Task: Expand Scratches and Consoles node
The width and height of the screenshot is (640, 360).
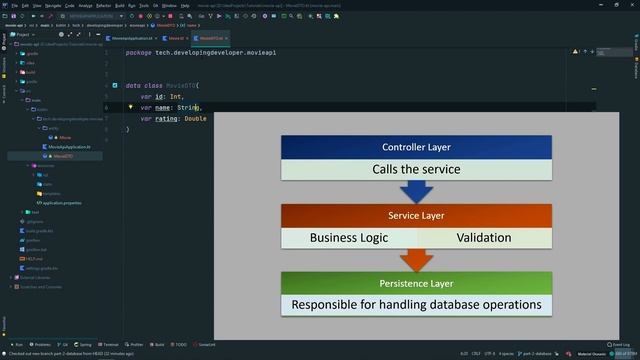Action: pos(11,287)
